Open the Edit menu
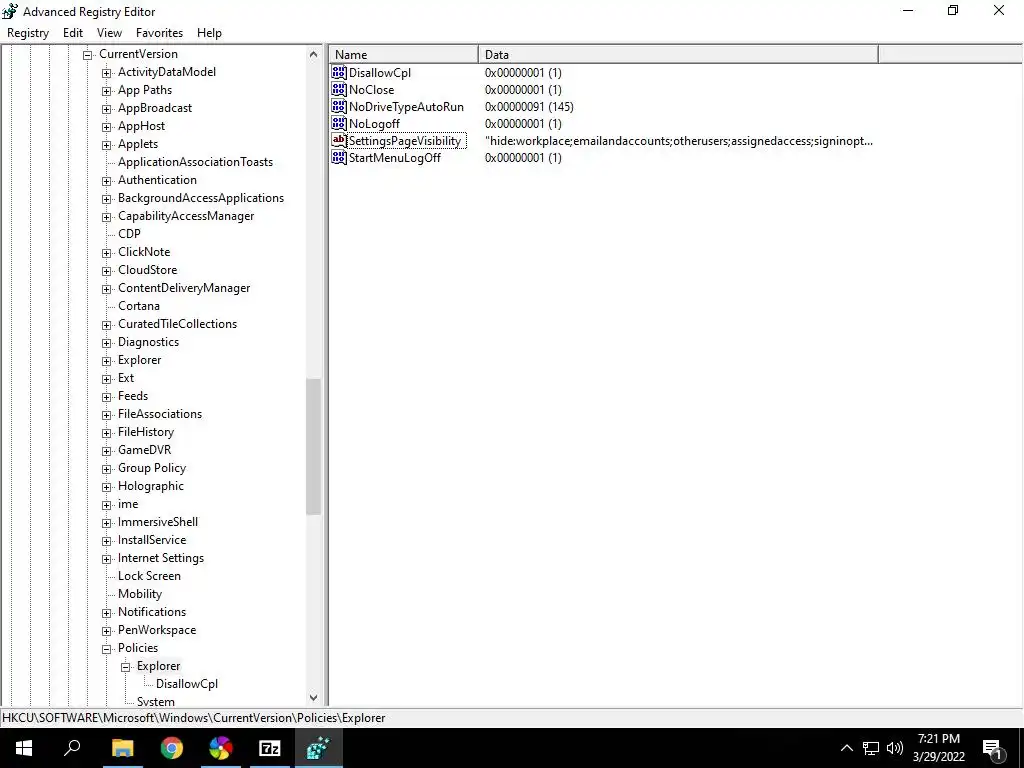1024x768 pixels. 72,33
